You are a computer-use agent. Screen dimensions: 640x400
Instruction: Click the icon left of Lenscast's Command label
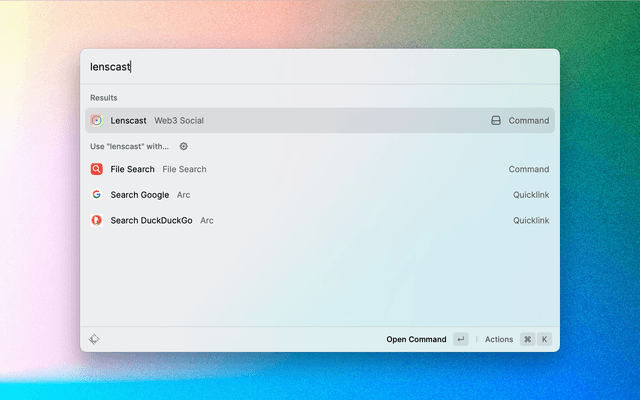pos(495,120)
